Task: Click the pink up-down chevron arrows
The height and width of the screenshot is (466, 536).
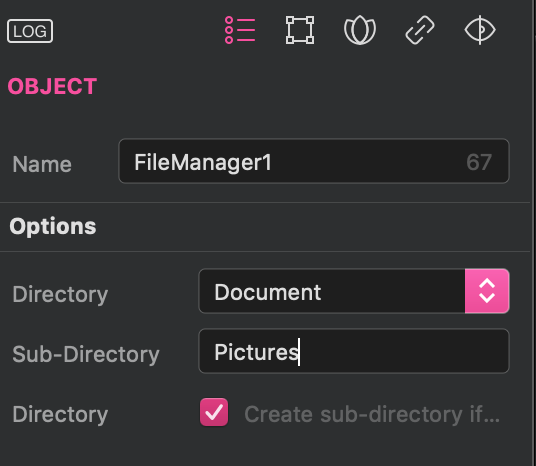Action: pyautogui.click(x=487, y=291)
